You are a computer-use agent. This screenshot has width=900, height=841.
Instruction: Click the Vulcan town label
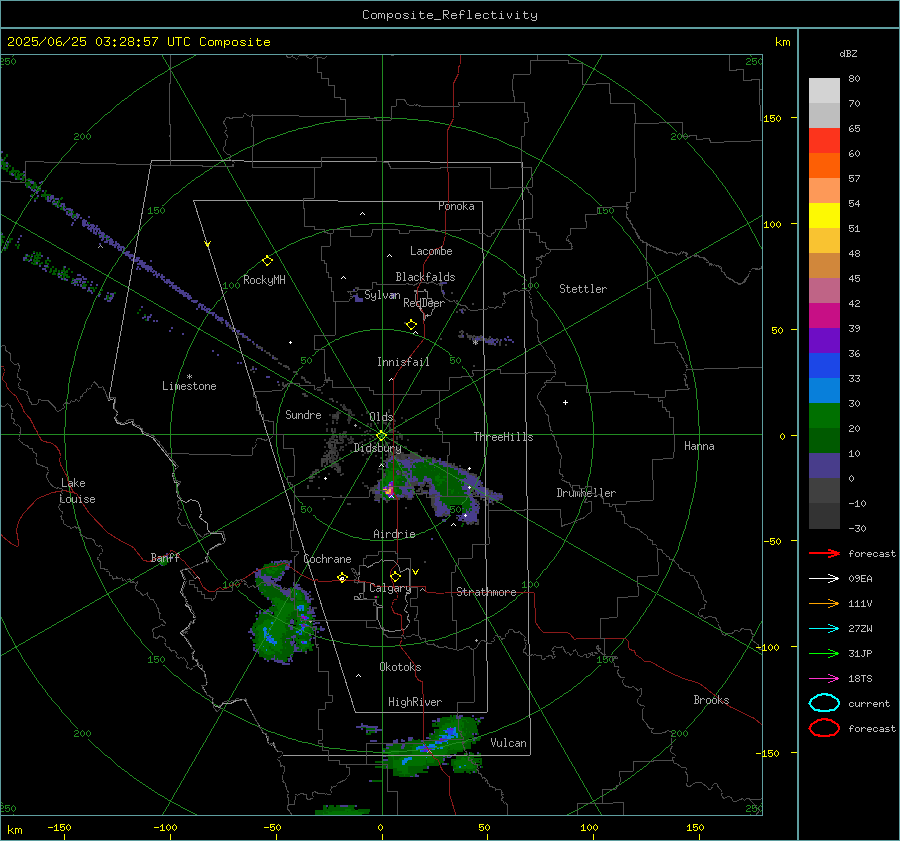coord(508,743)
